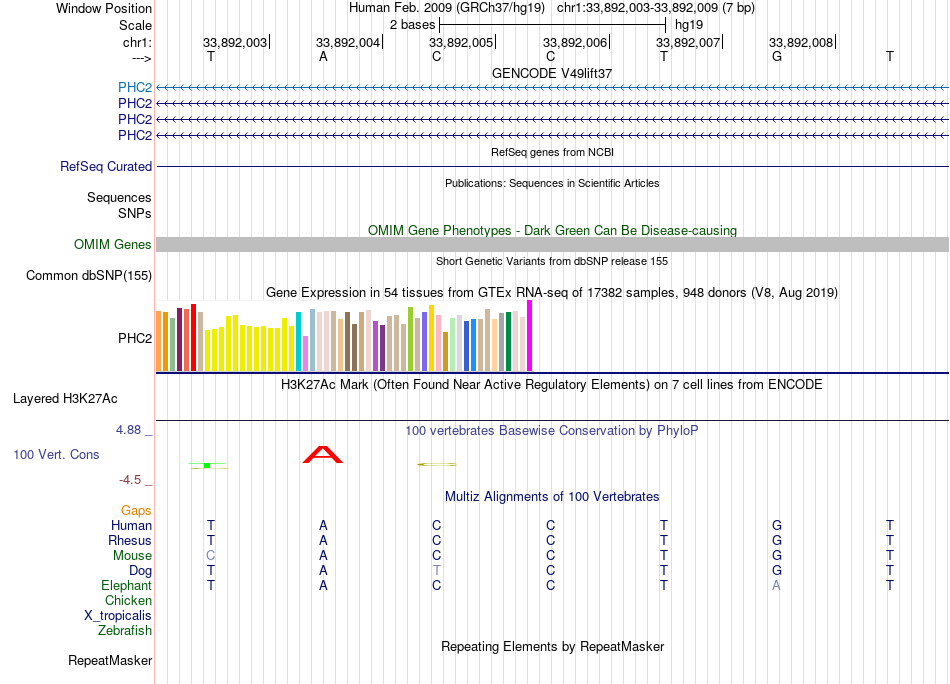Click the Dog species label
The image size is (950, 684).
point(140,571)
